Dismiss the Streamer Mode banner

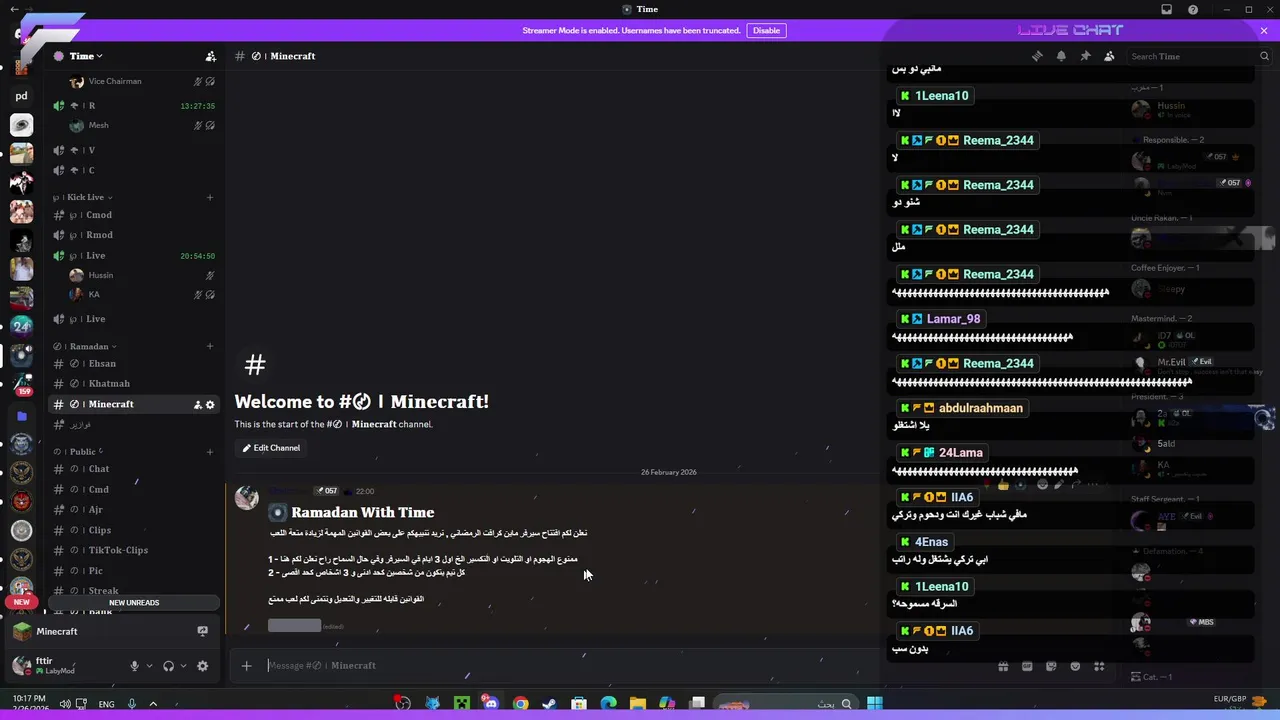click(1264, 30)
